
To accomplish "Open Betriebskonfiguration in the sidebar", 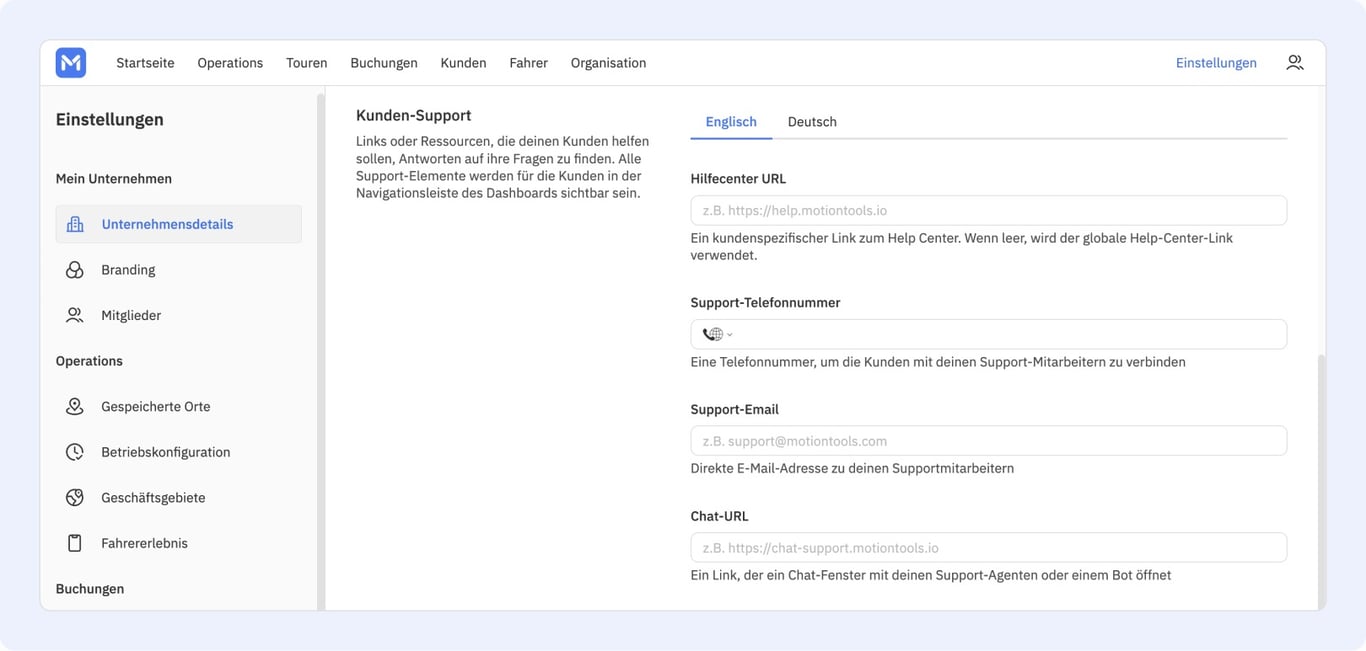I will (179, 452).
